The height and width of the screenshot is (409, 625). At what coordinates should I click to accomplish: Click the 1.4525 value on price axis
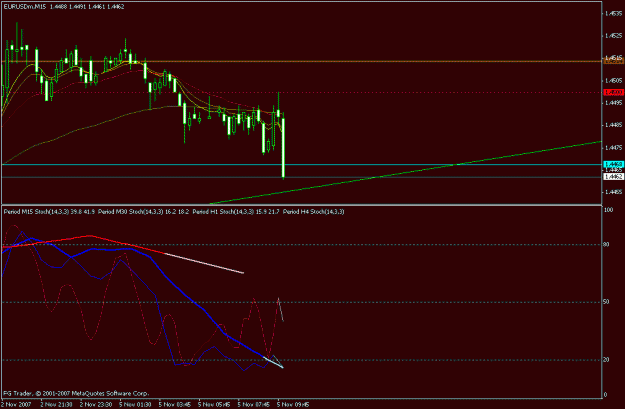pyautogui.click(x=613, y=36)
